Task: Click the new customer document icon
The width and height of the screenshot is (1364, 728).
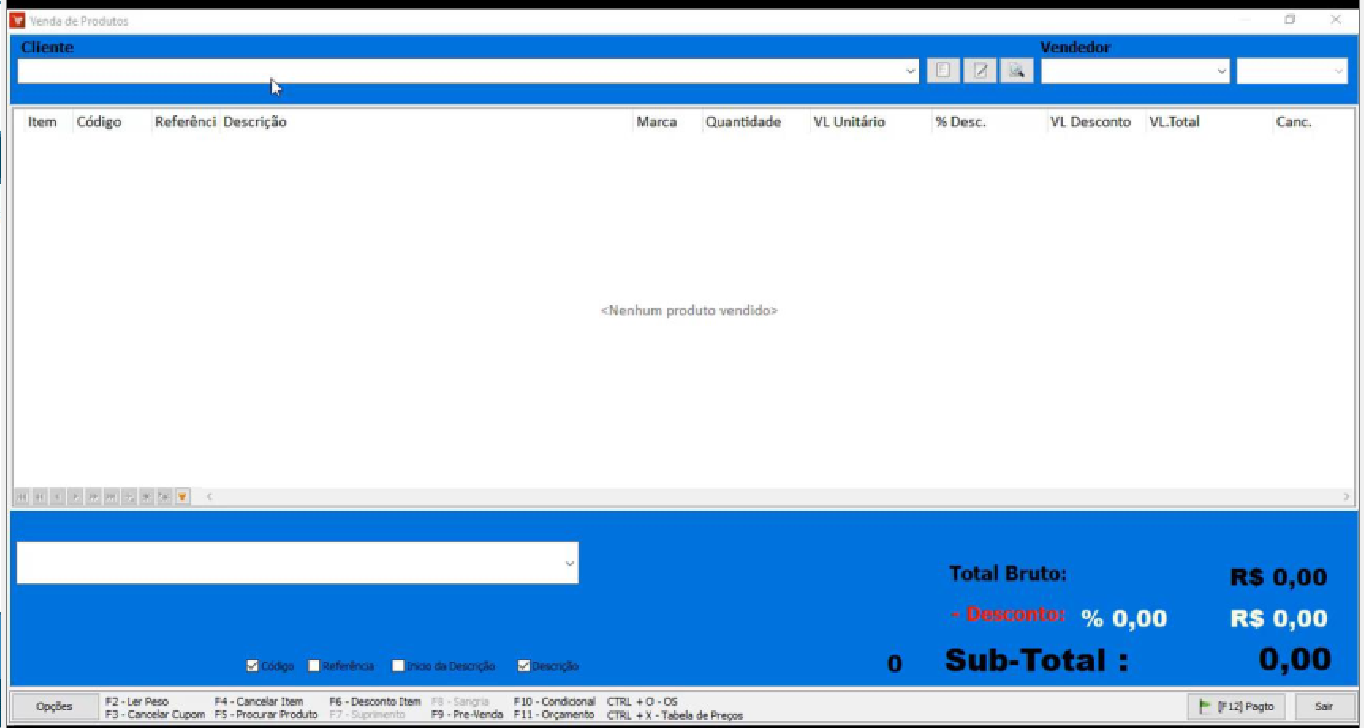Action: pyautogui.click(x=942, y=71)
